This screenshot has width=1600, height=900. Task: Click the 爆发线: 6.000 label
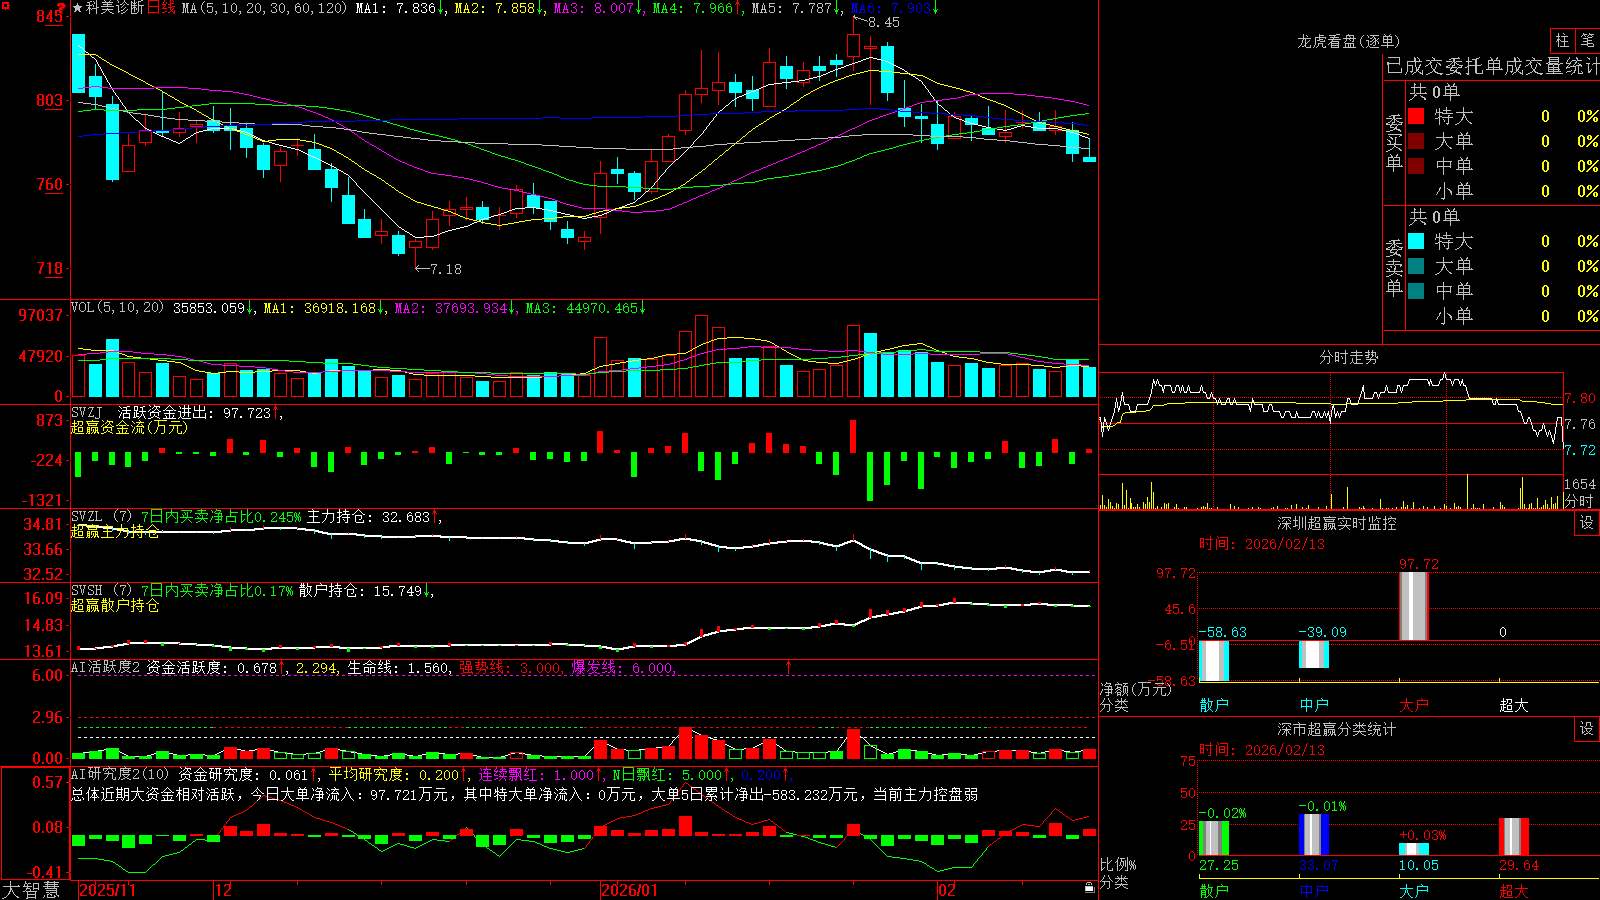(x=622, y=668)
